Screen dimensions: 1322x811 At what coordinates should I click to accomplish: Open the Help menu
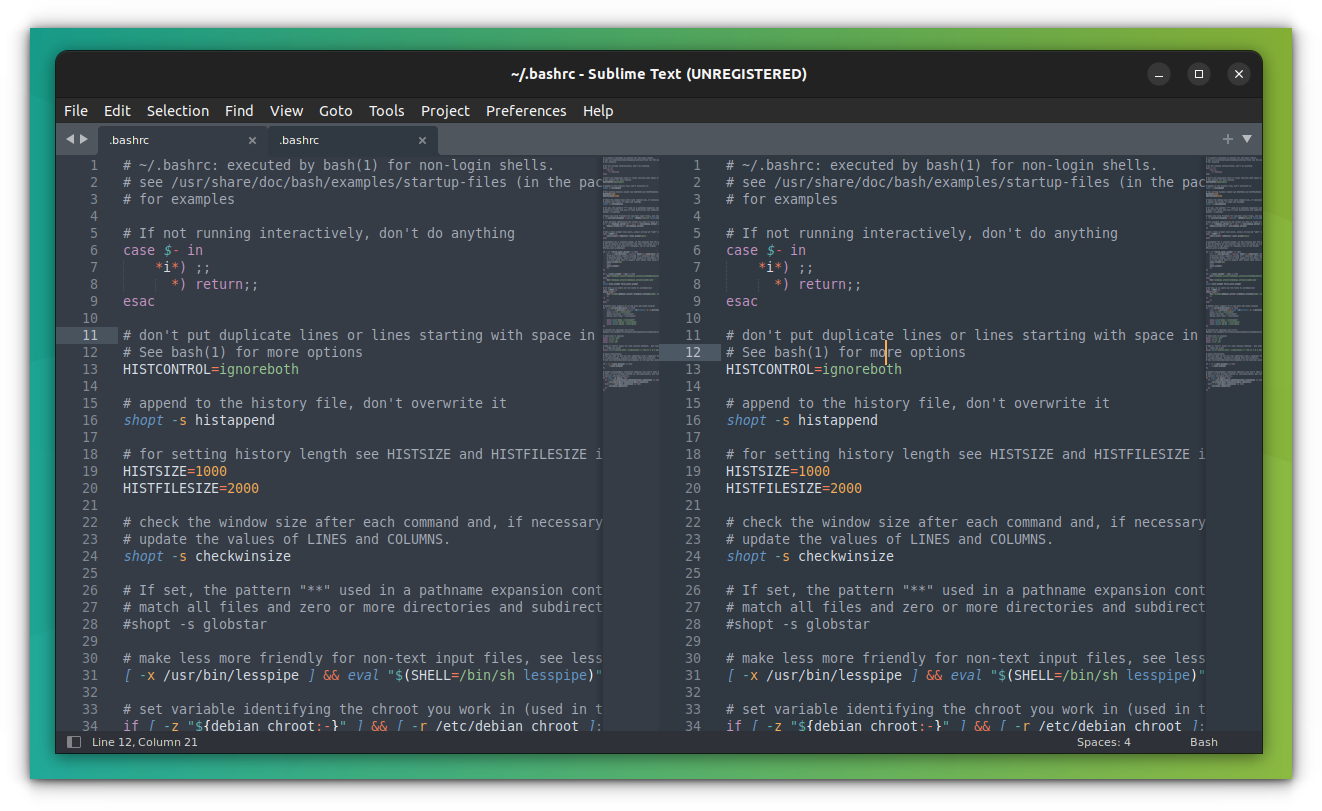point(598,111)
